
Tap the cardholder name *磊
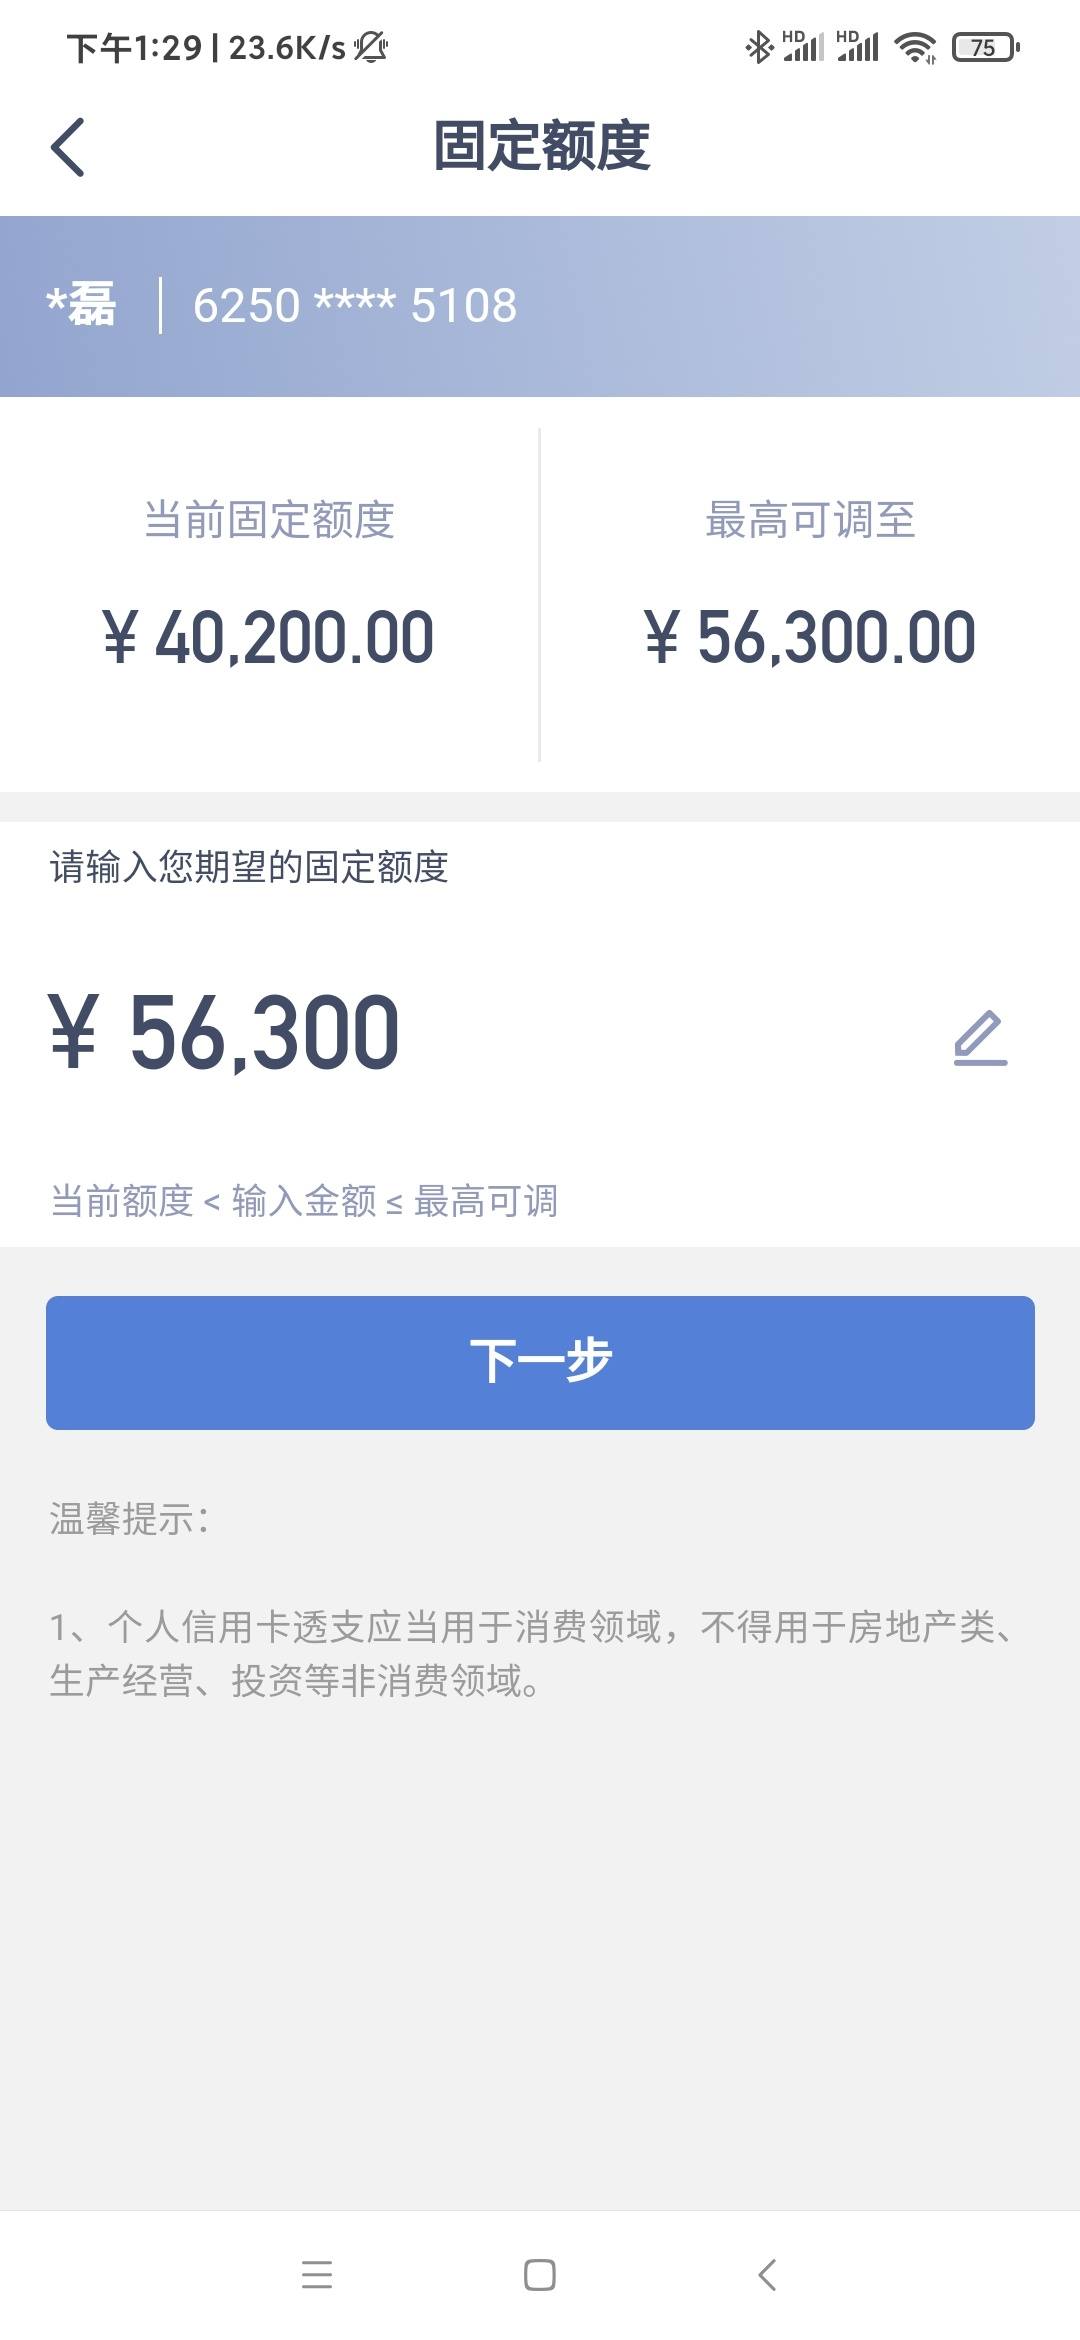[x=81, y=304]
